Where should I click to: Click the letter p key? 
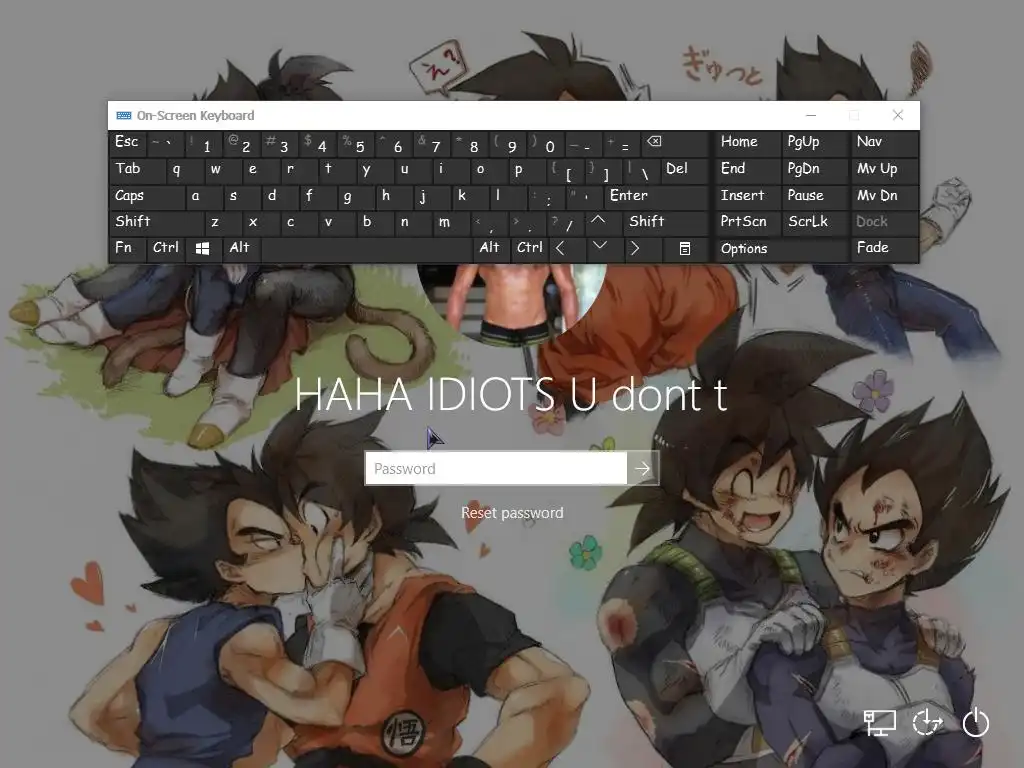(x=528, y=170)
